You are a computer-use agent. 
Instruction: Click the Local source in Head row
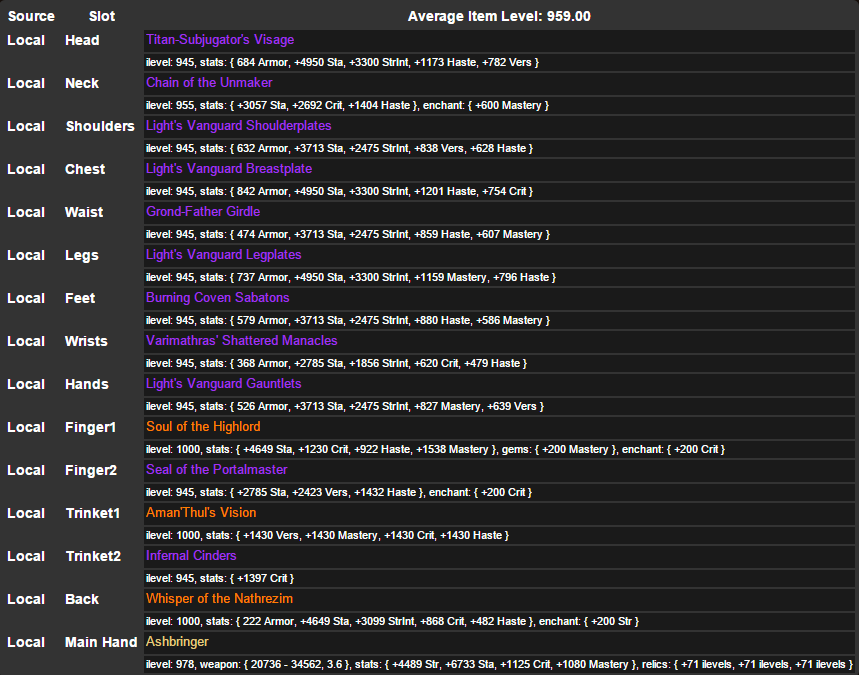click(26, 41)
